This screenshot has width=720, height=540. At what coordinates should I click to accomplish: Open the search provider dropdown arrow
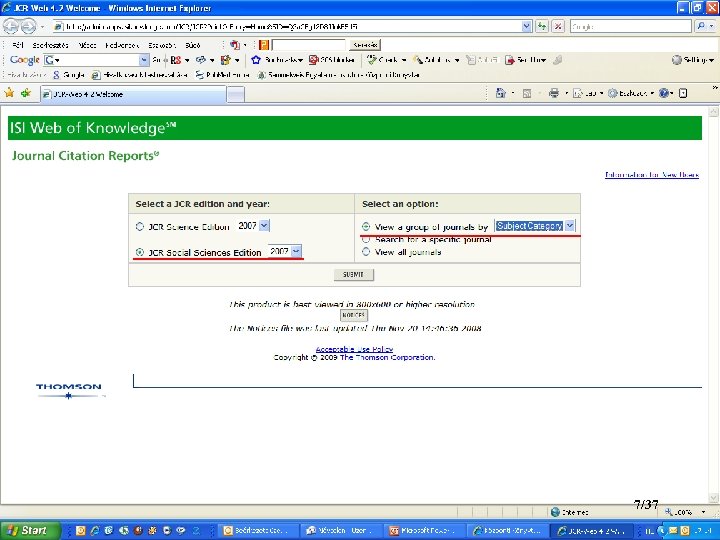pos(712,26)
